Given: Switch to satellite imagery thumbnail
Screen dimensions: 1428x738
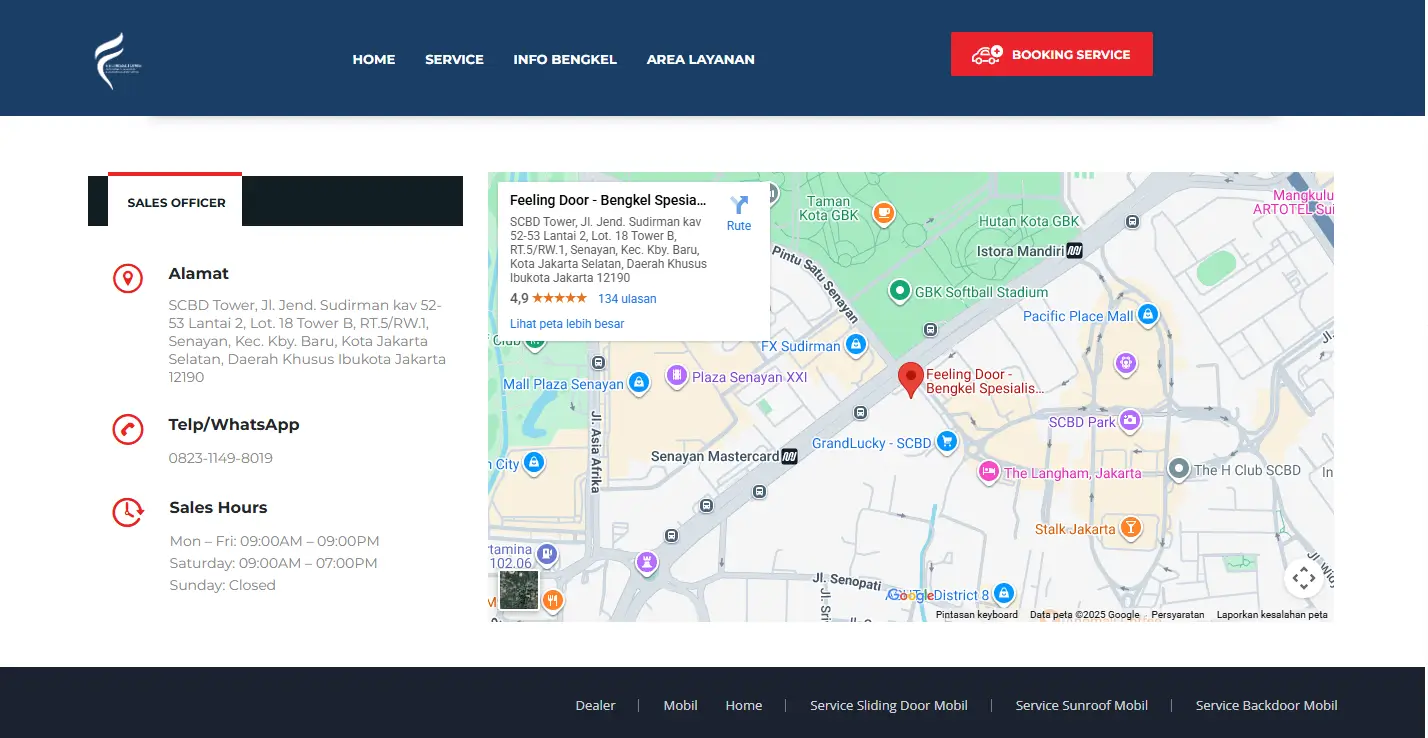Looking at the screenshot, I should (519, 590).
